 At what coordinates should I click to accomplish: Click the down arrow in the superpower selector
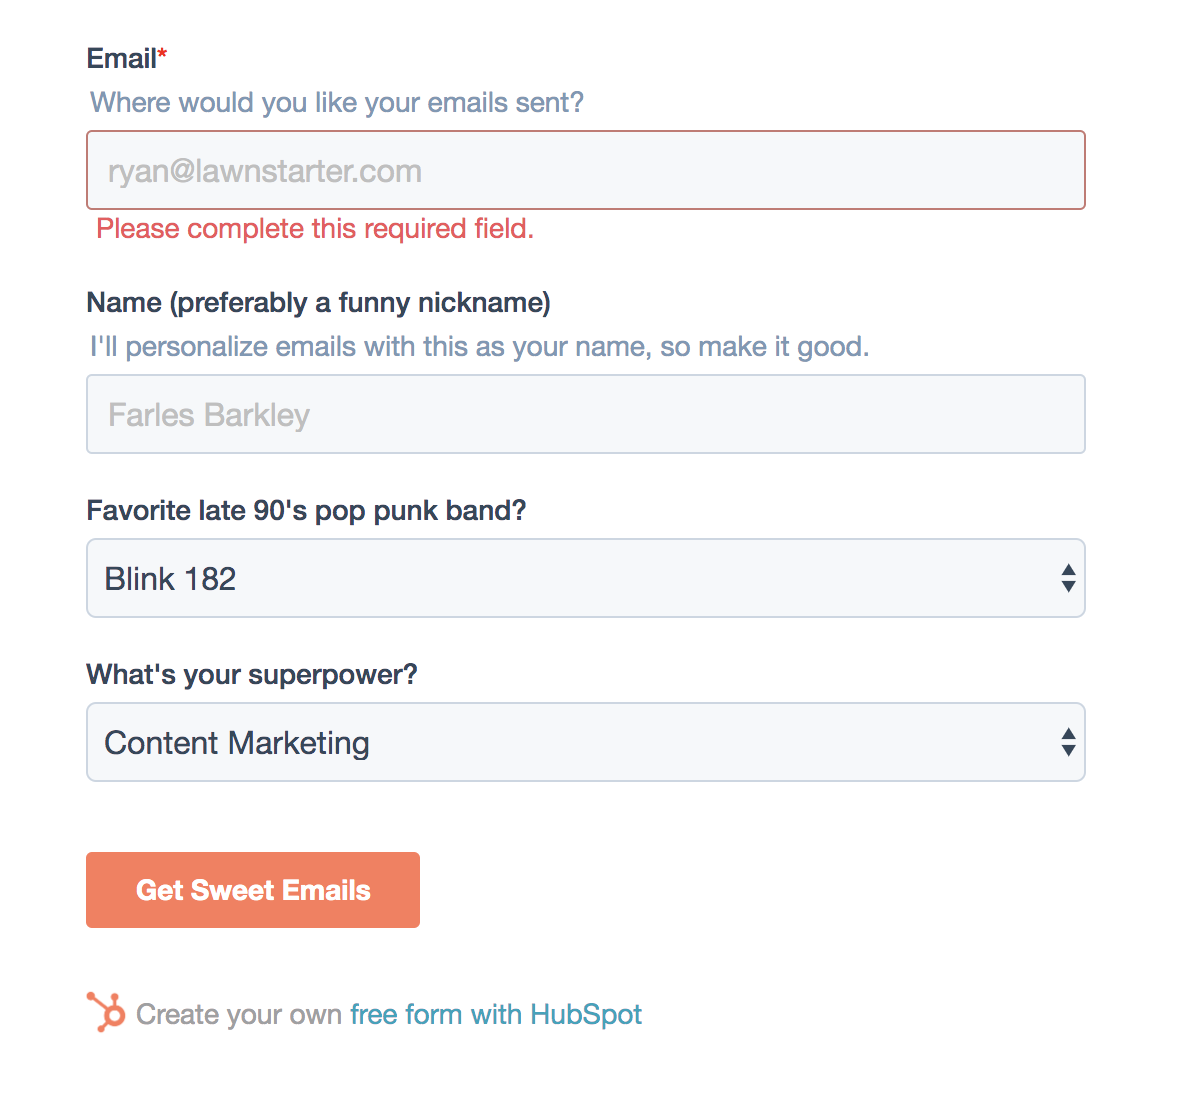[1068, 750]
